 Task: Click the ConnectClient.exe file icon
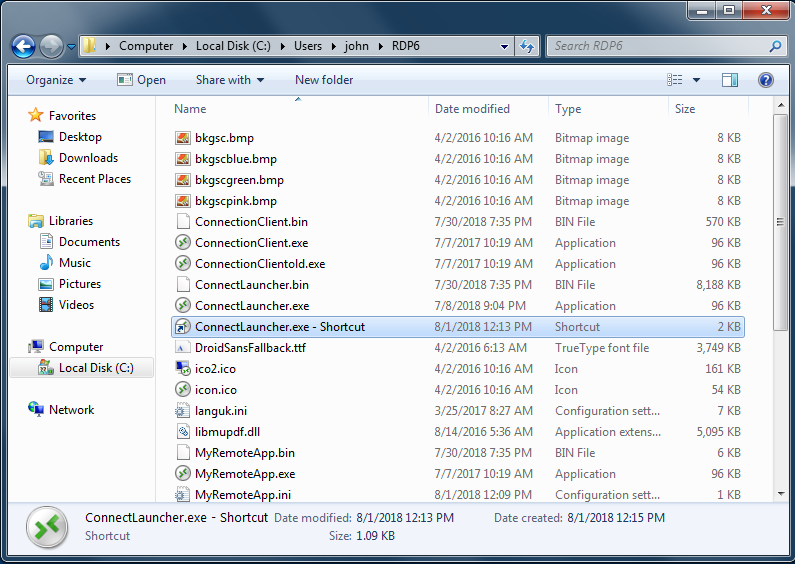point(182,243)
